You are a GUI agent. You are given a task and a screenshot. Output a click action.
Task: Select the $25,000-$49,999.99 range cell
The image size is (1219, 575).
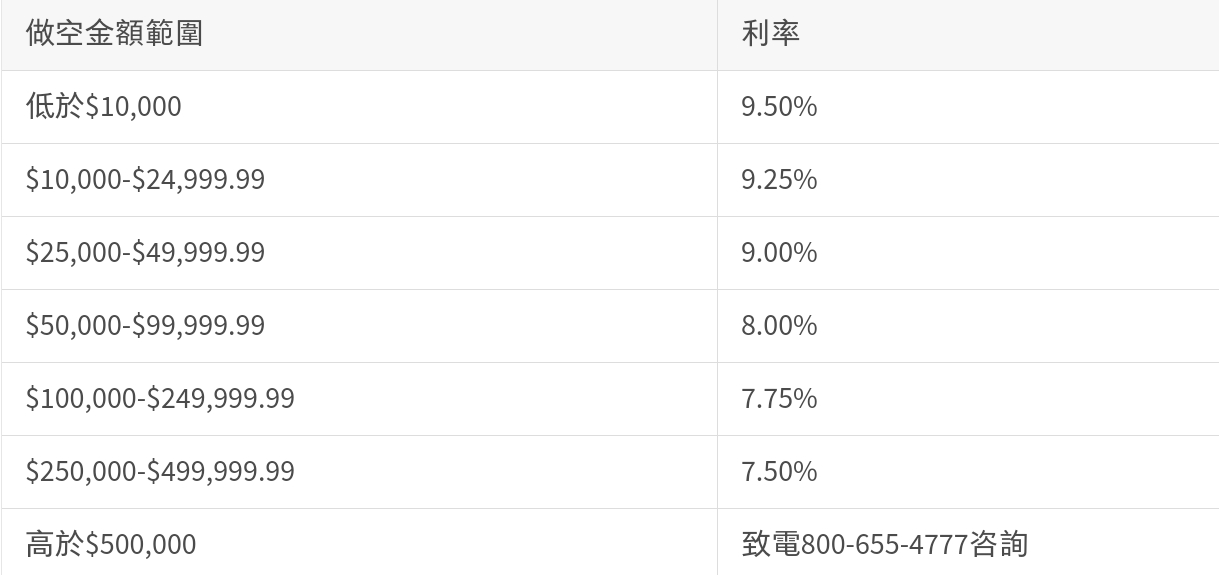pyautogui.click(x=145, y=252)
